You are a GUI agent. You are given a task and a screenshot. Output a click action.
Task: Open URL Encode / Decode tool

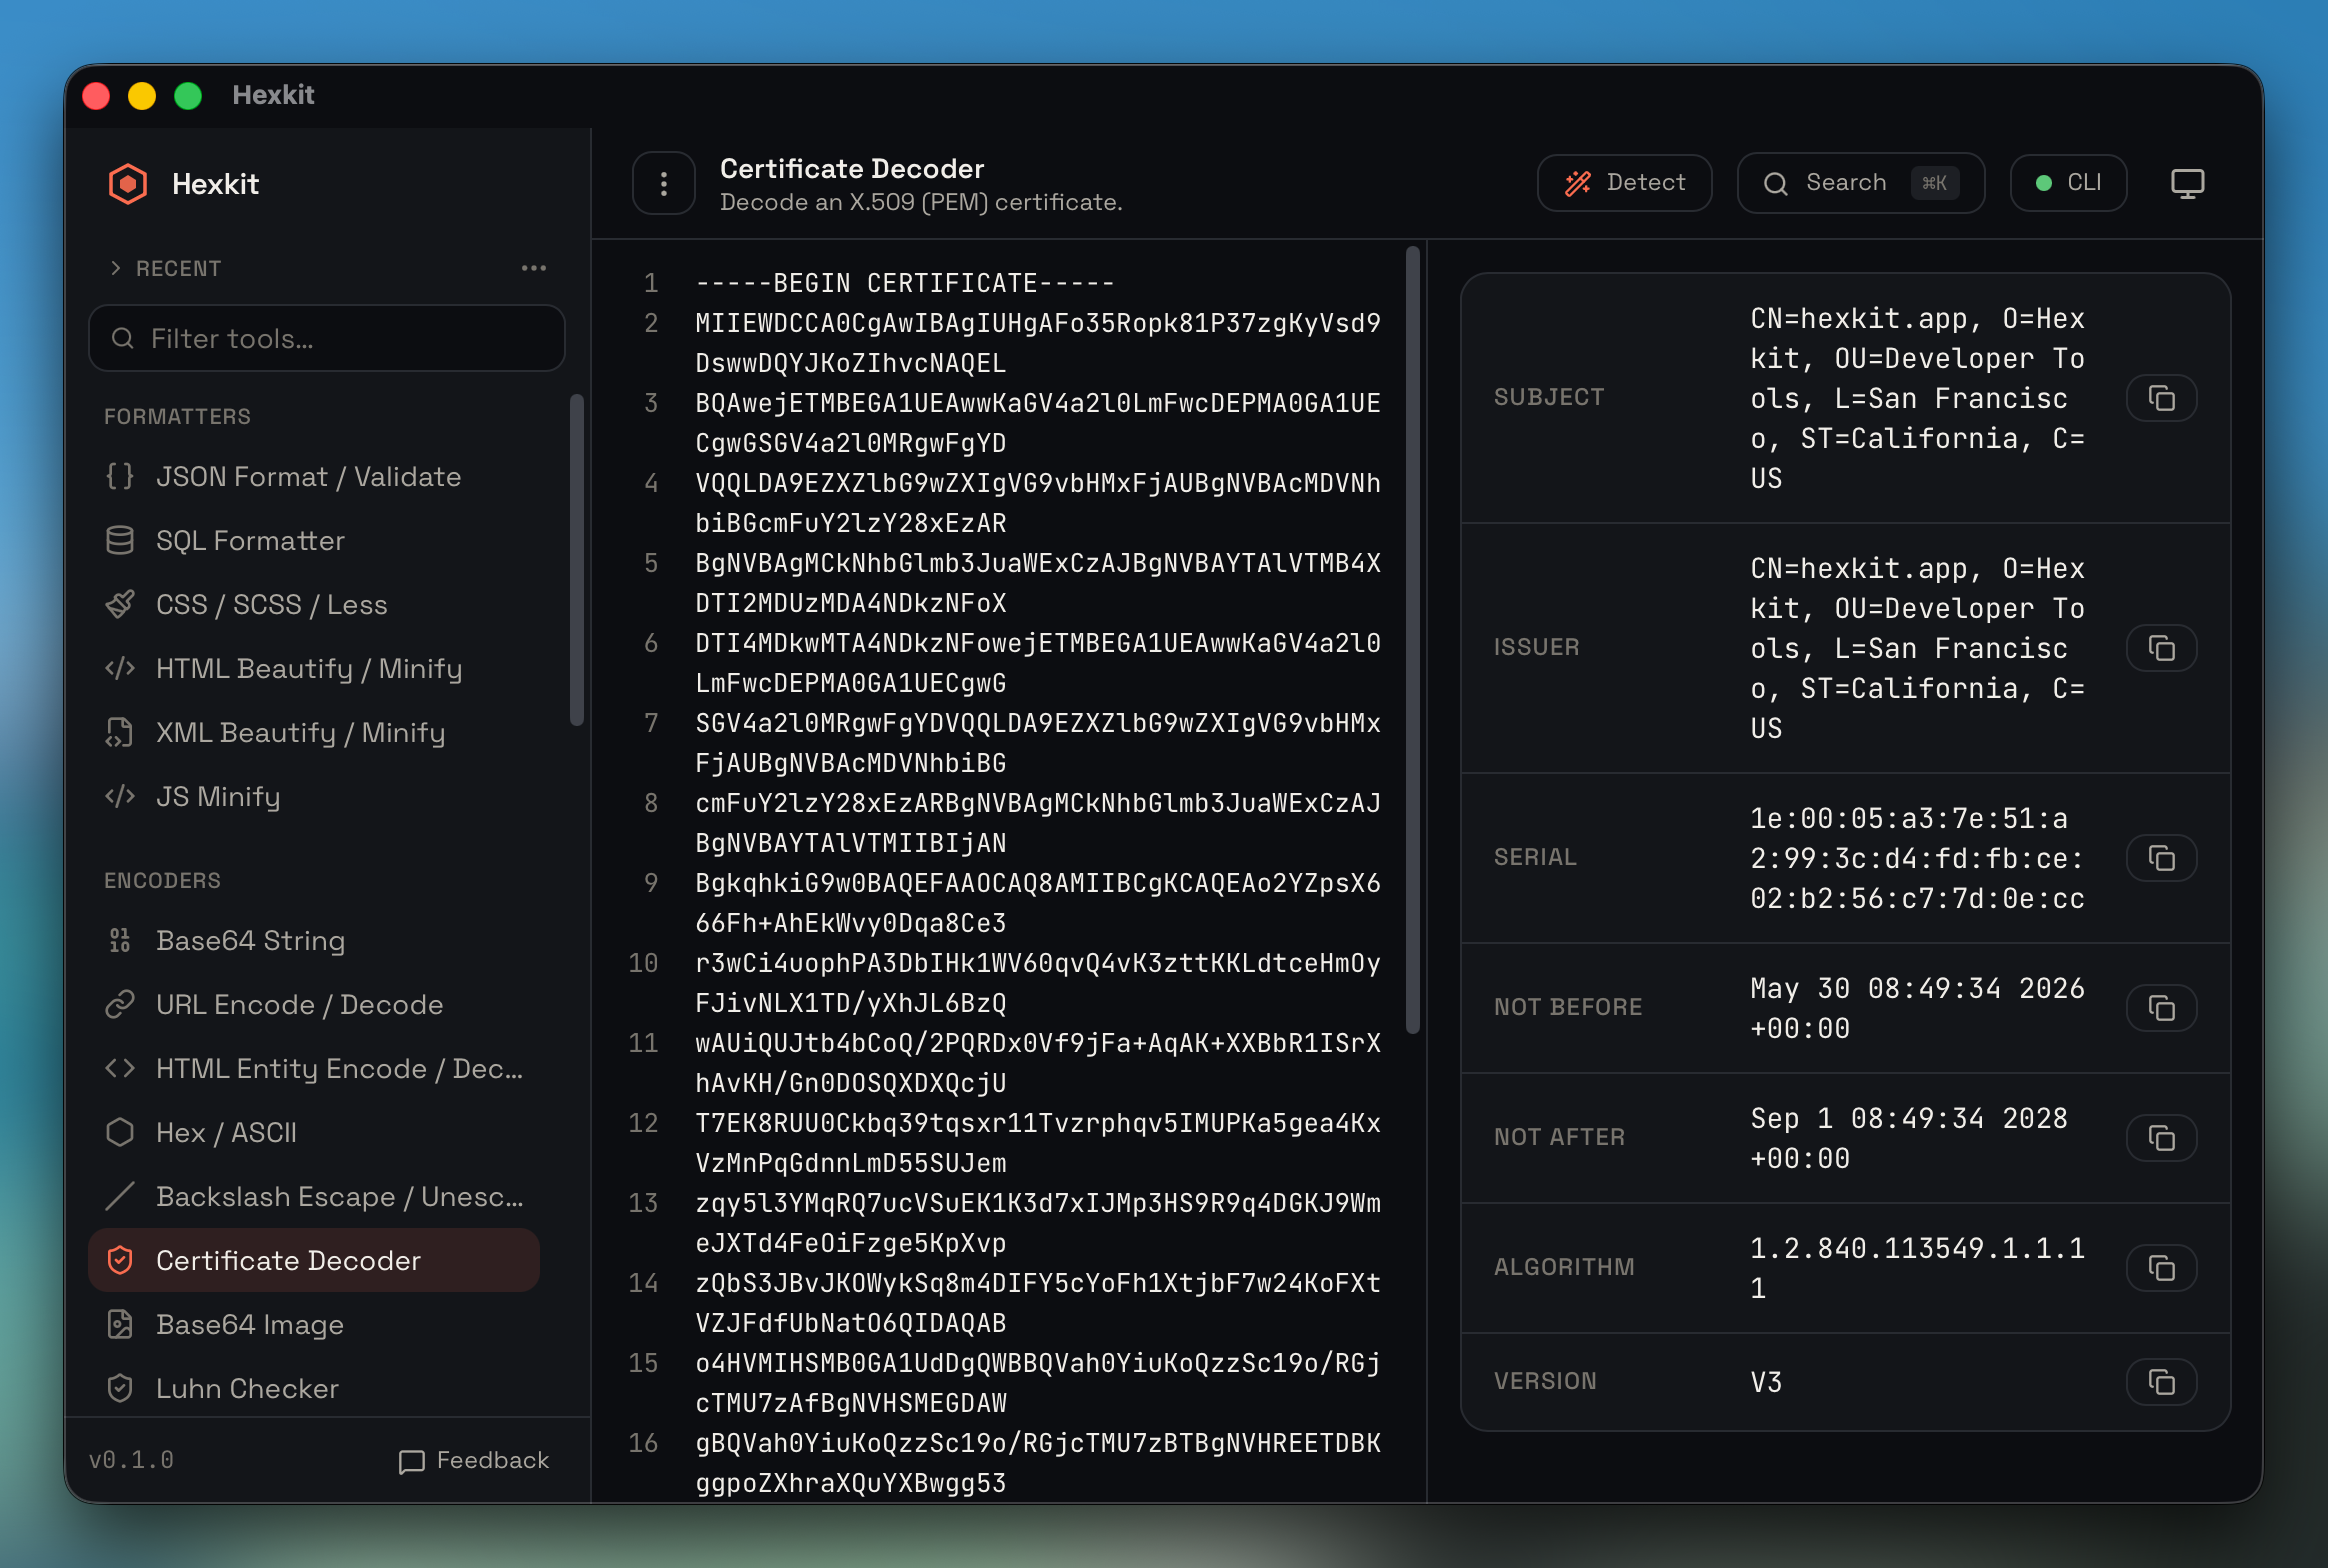(314, 1004)
